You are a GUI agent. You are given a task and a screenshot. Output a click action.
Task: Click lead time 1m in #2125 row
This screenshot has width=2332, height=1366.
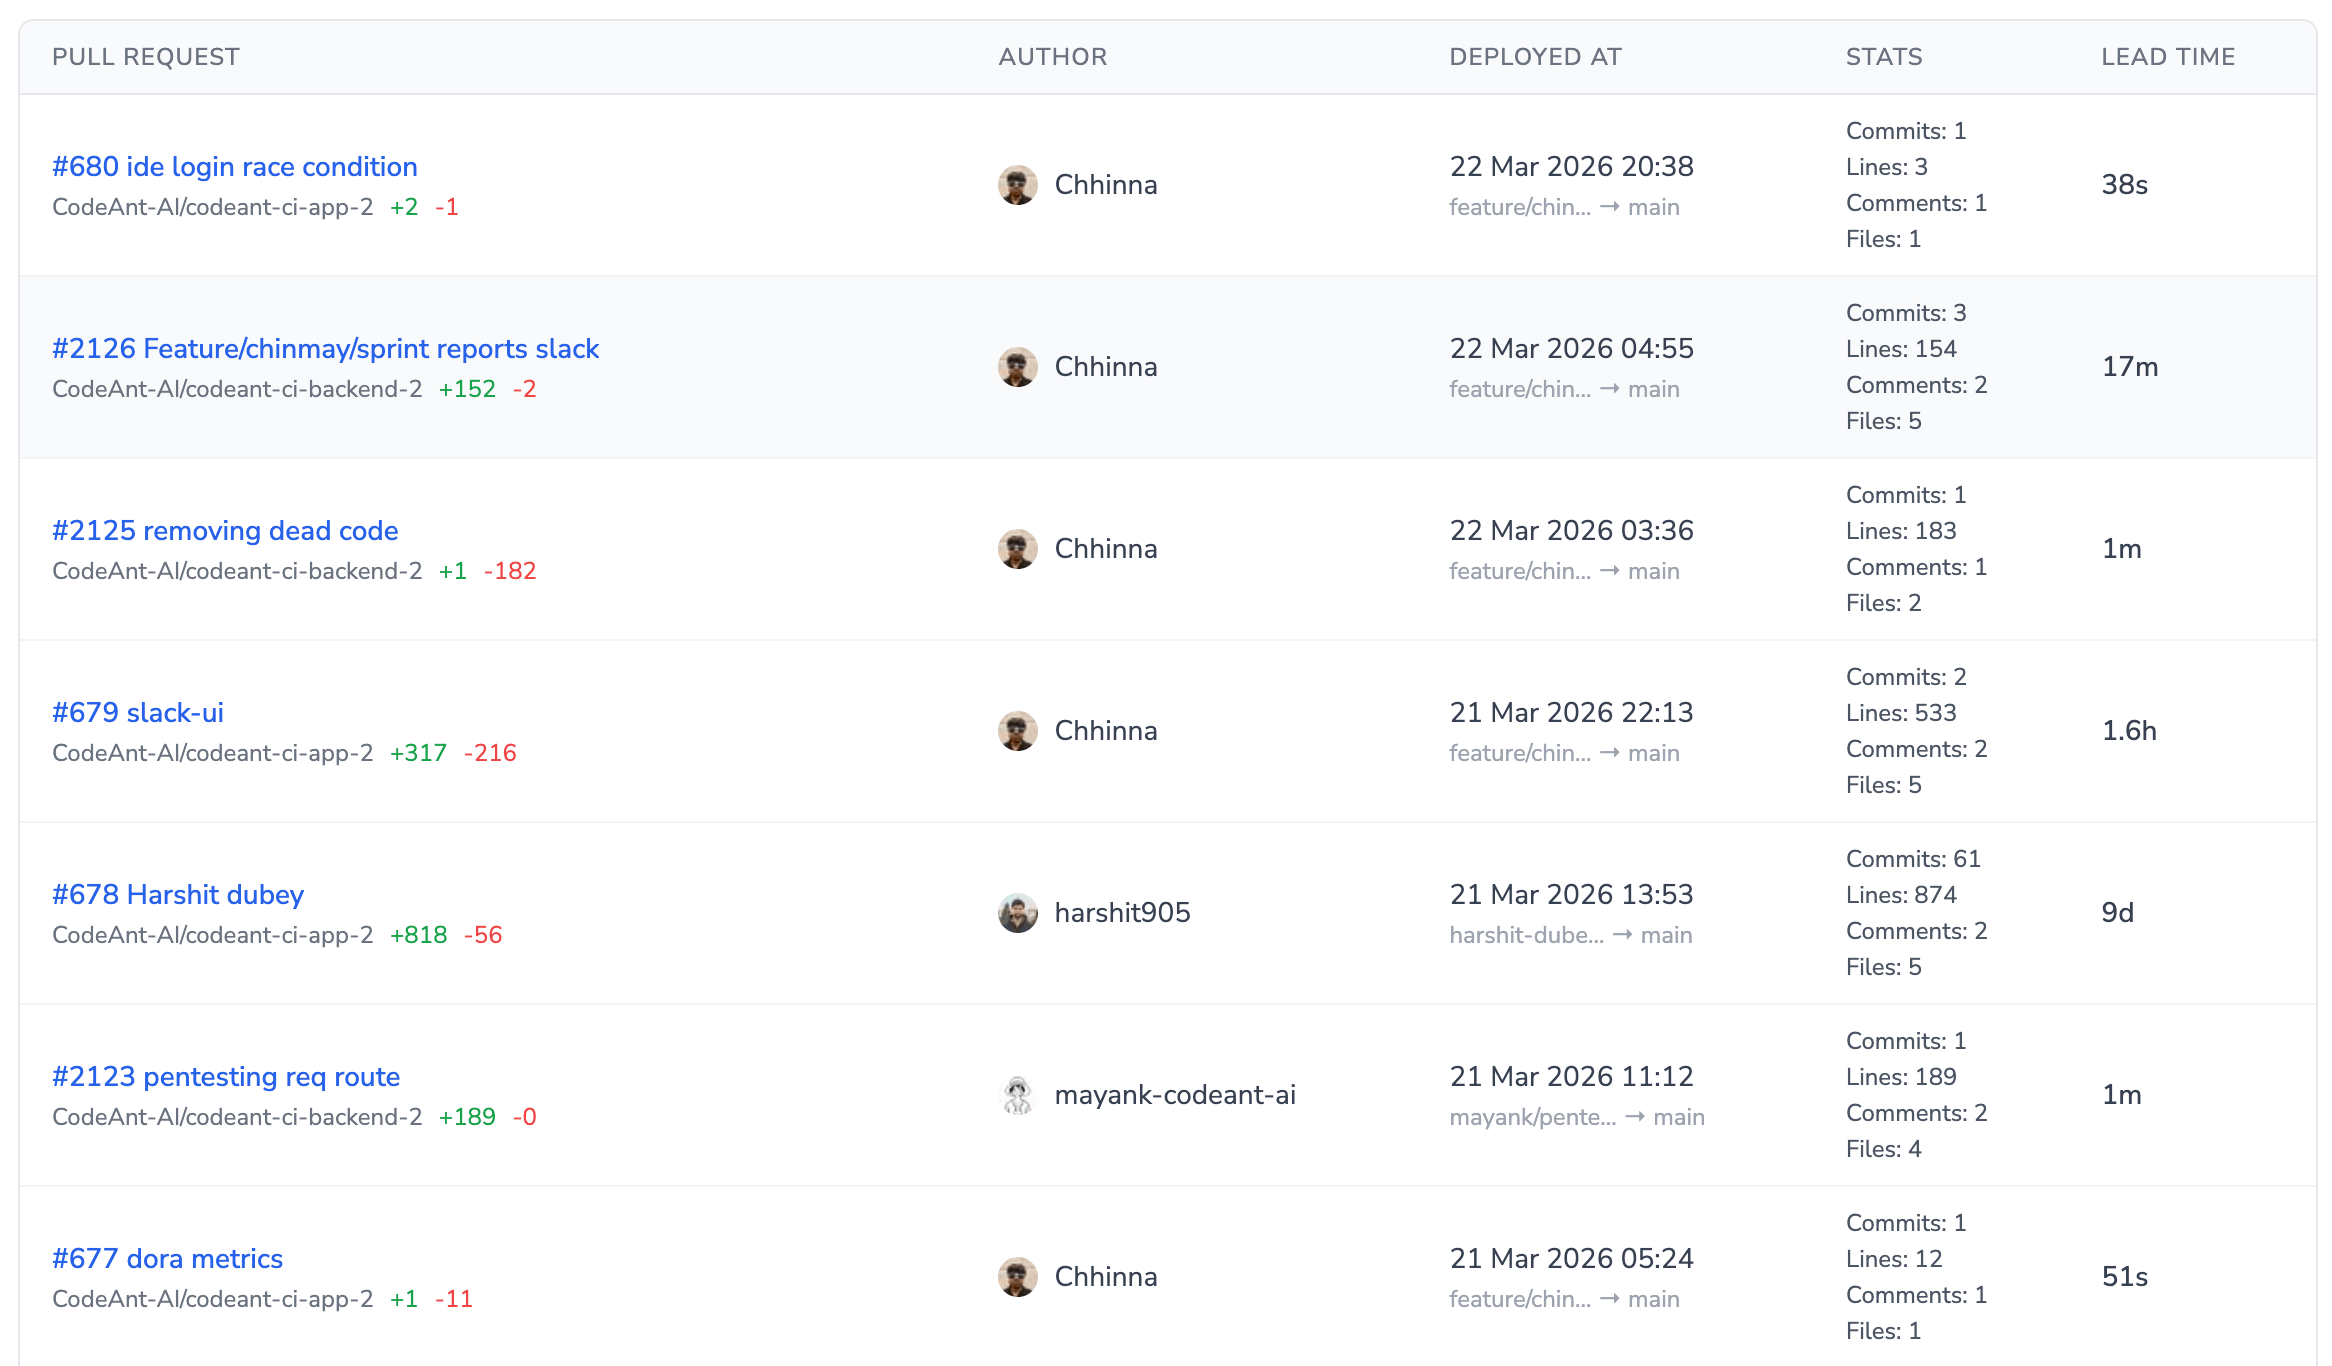coord(2122,548)
